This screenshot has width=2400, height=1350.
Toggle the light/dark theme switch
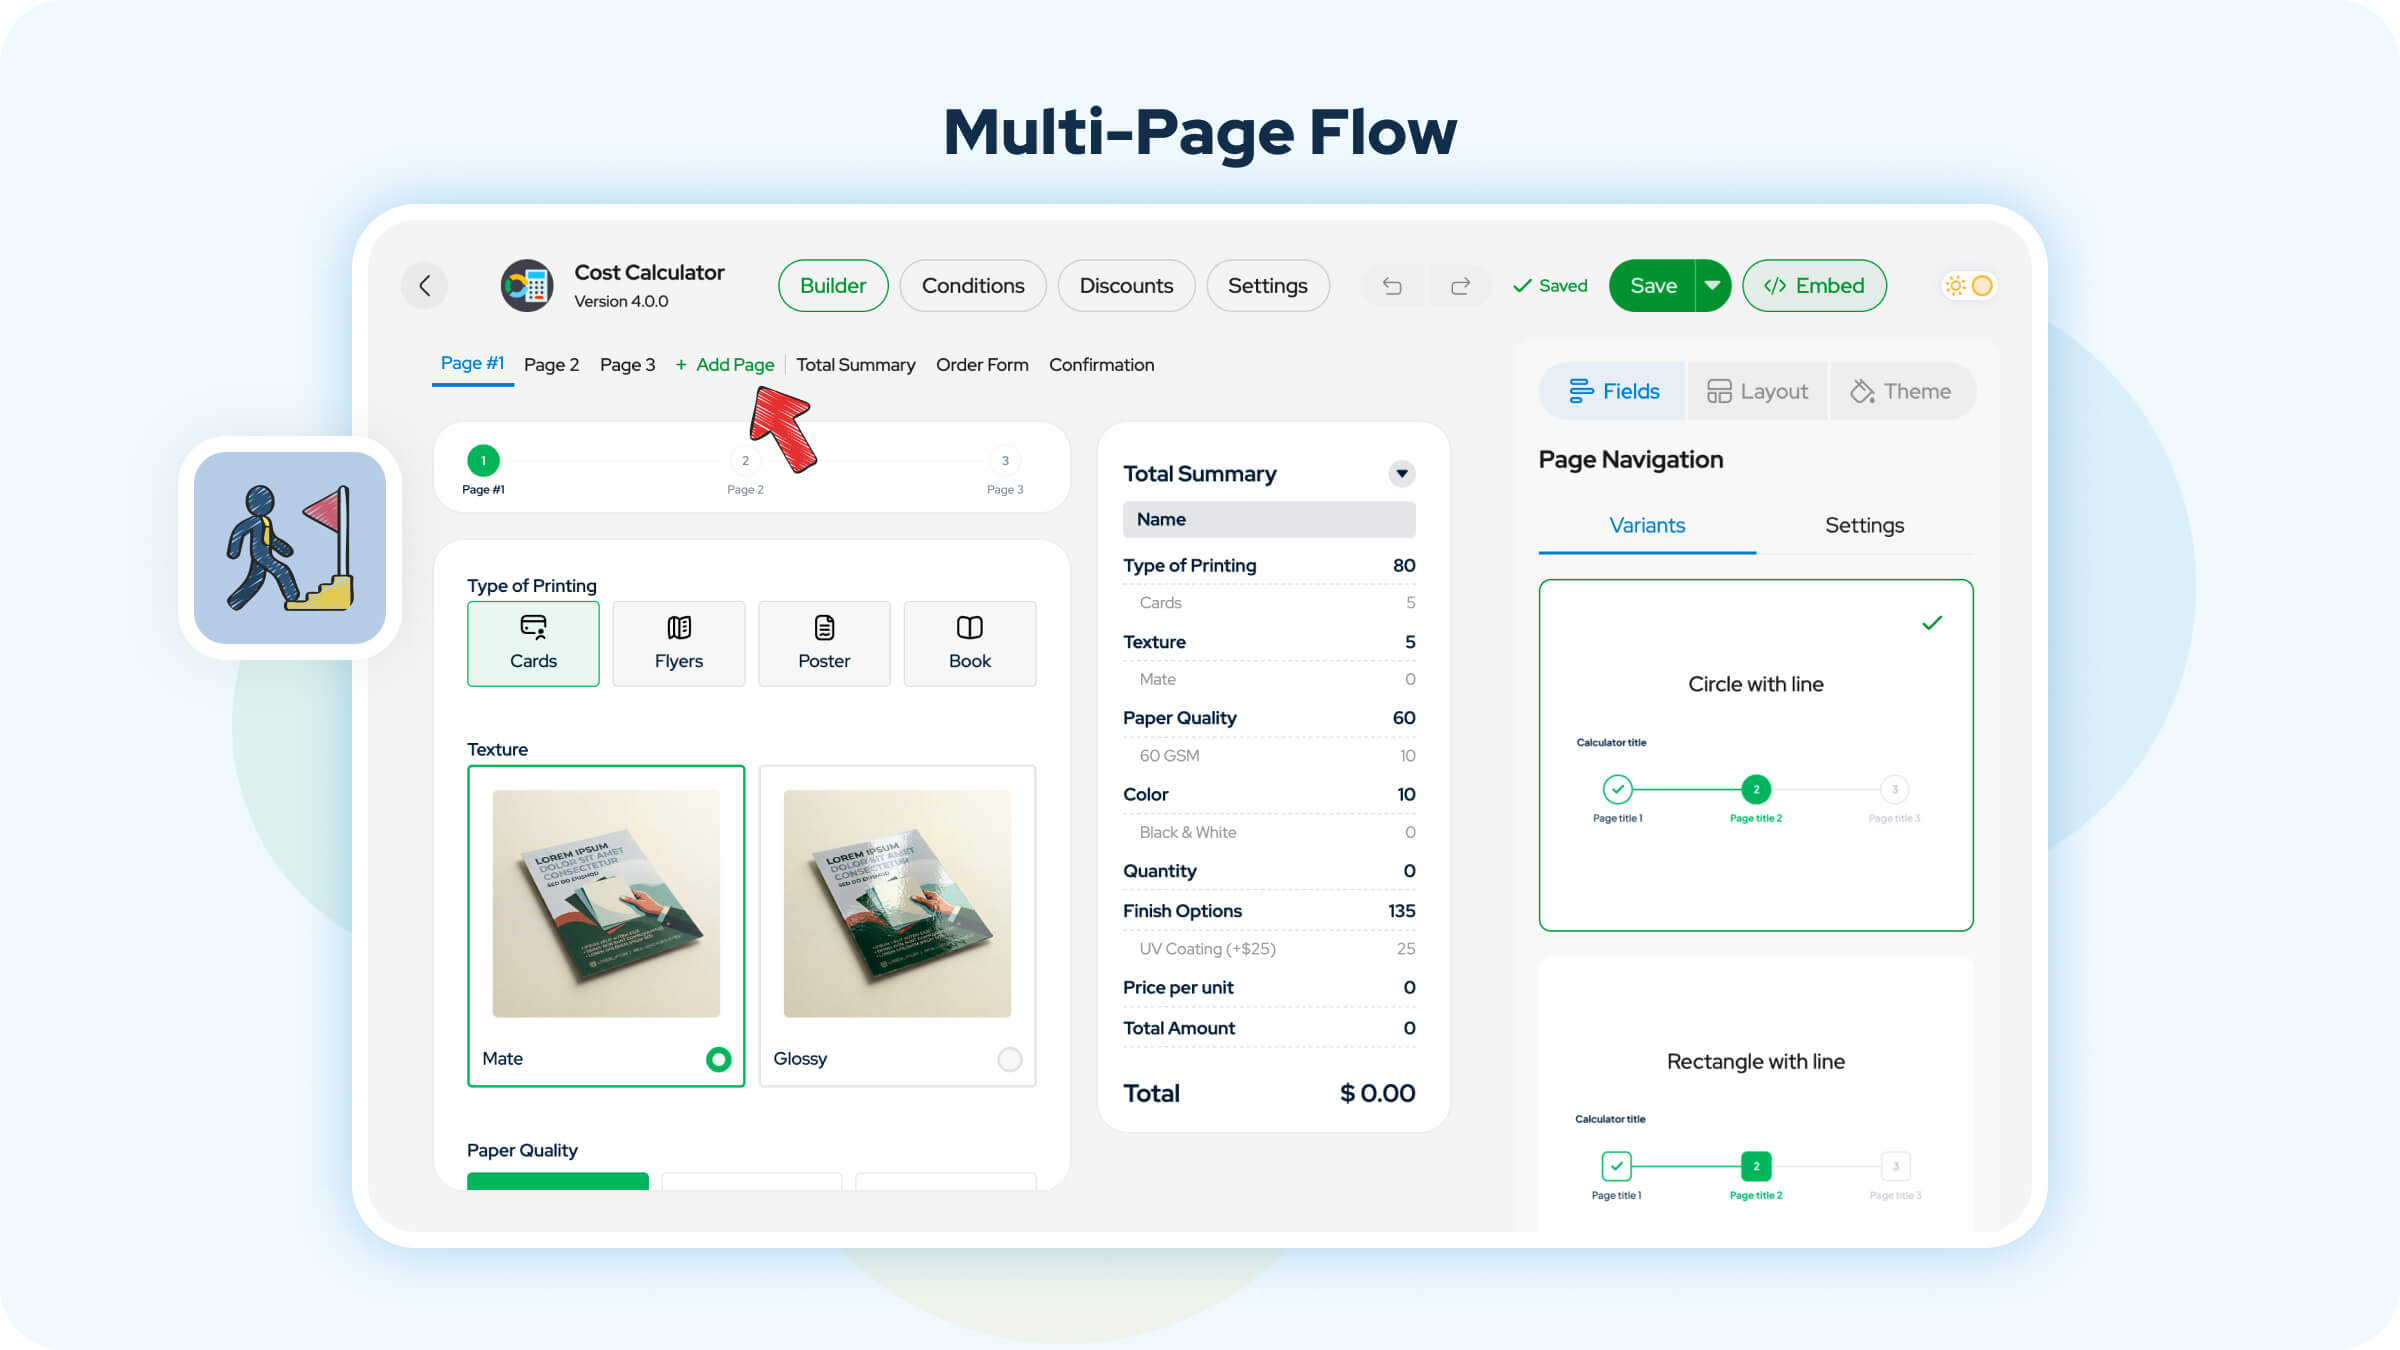click(1968, 286)
